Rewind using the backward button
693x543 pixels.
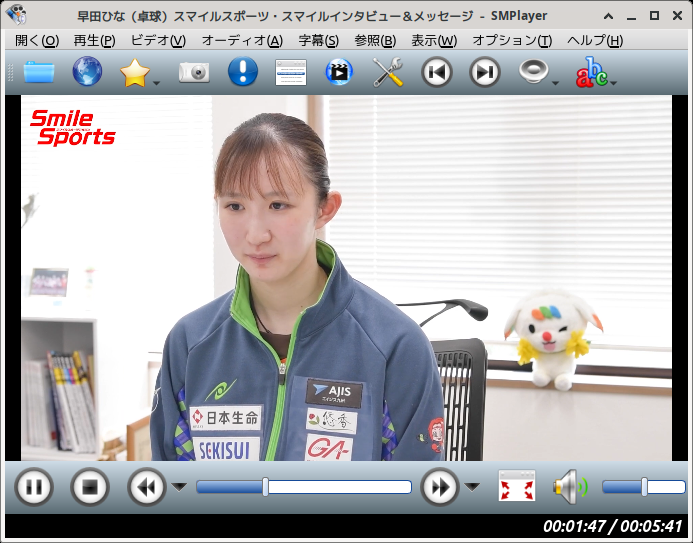[147, 487]
